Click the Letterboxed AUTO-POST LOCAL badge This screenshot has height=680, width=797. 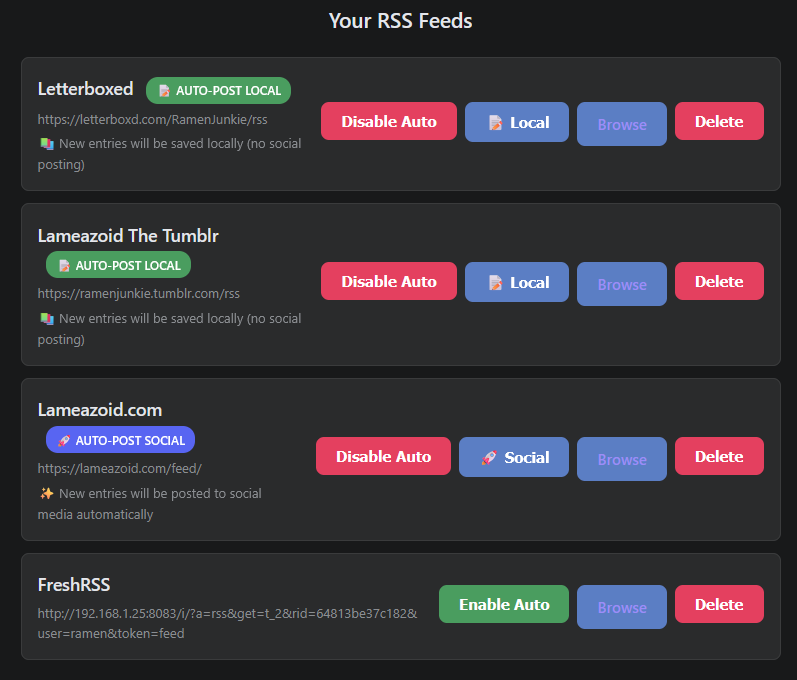218,91
